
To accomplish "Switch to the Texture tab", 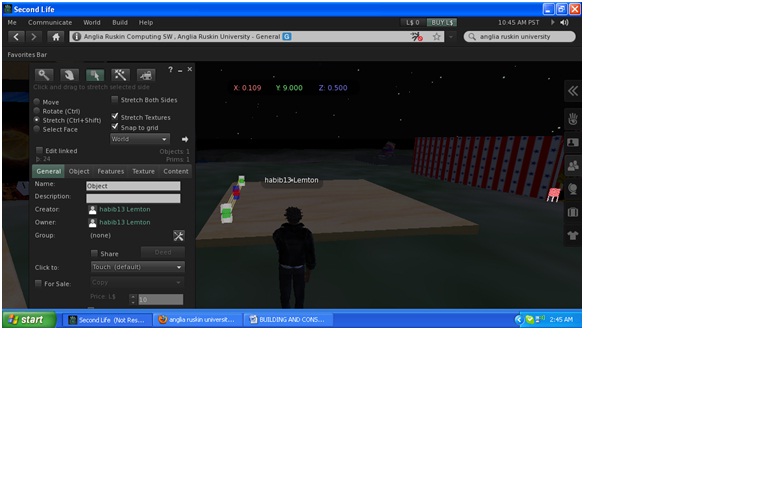I will [x=144, y=171].
